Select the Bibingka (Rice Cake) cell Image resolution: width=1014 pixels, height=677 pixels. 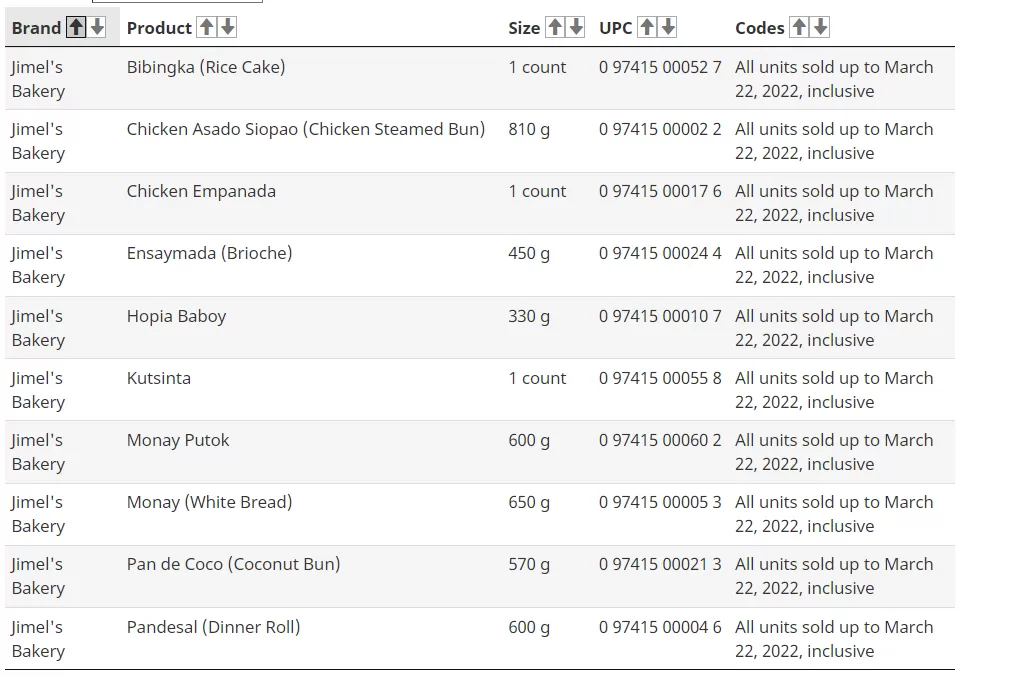tap(206, 67)
